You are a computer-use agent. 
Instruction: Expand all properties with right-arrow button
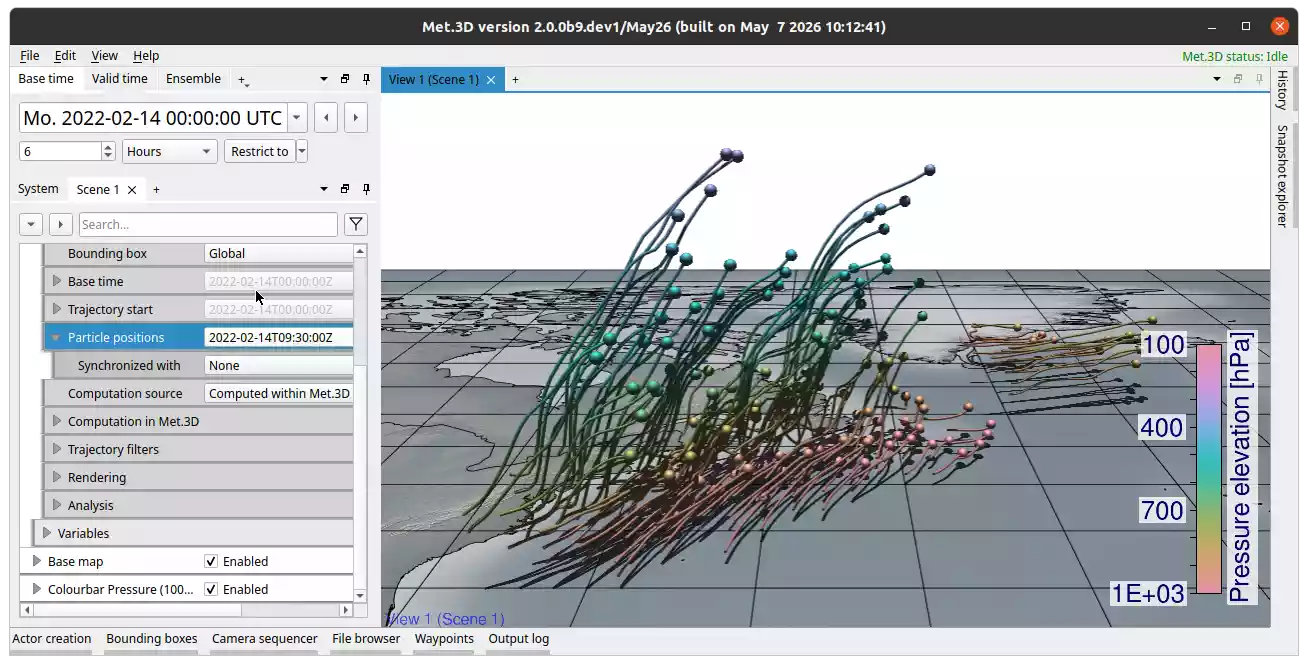coord(61,225)
